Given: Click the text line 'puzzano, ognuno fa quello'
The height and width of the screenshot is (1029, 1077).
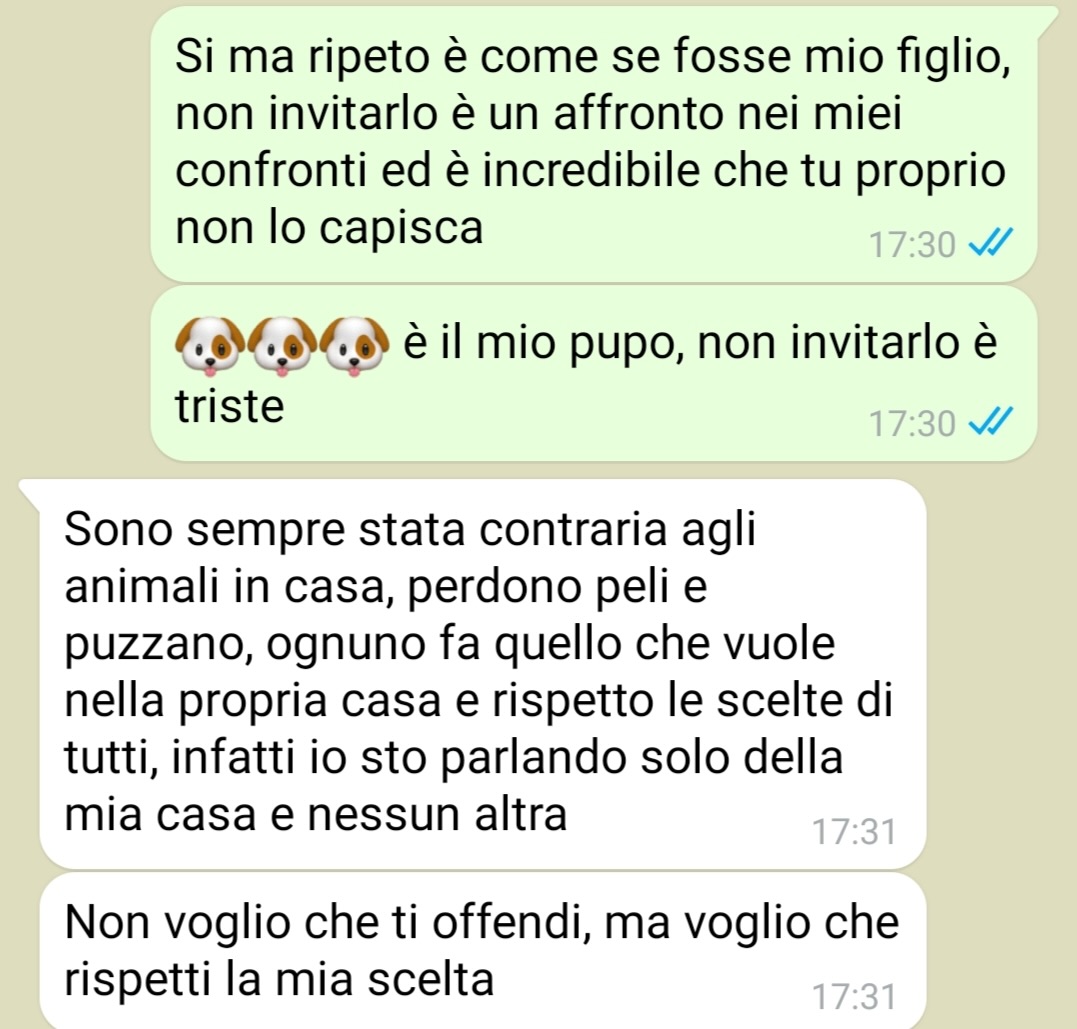Looking at the screenshot, I should tap(450, 646).
